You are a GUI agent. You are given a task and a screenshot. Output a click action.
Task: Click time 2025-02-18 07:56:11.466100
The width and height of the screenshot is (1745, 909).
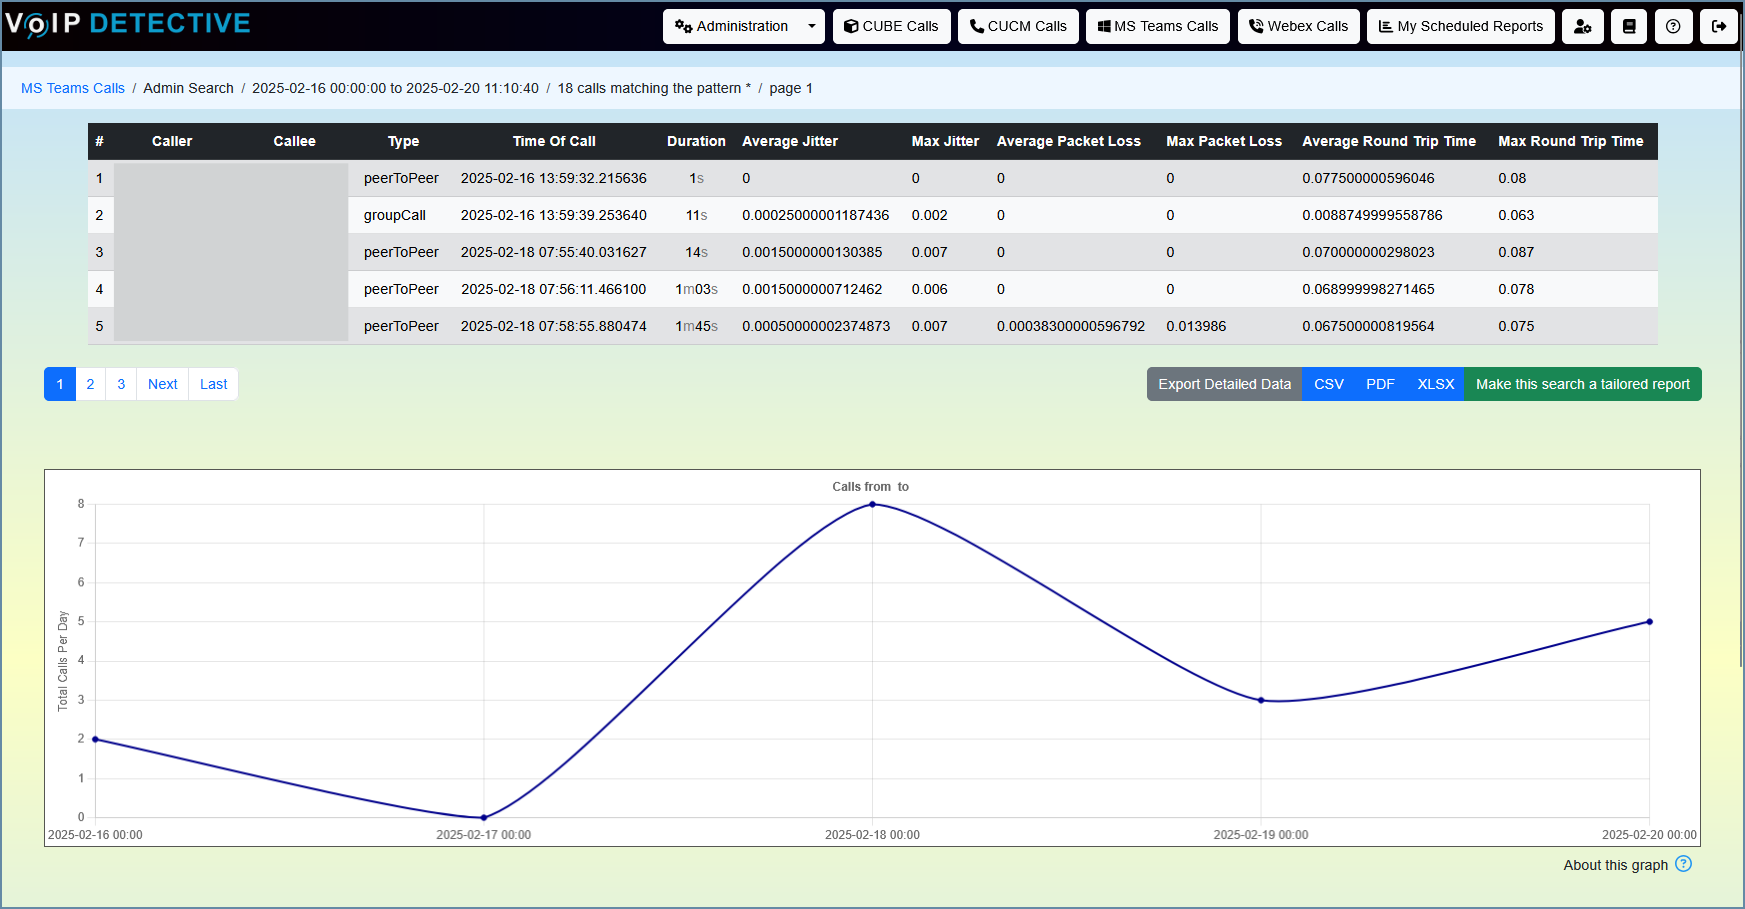coord(554,289)
